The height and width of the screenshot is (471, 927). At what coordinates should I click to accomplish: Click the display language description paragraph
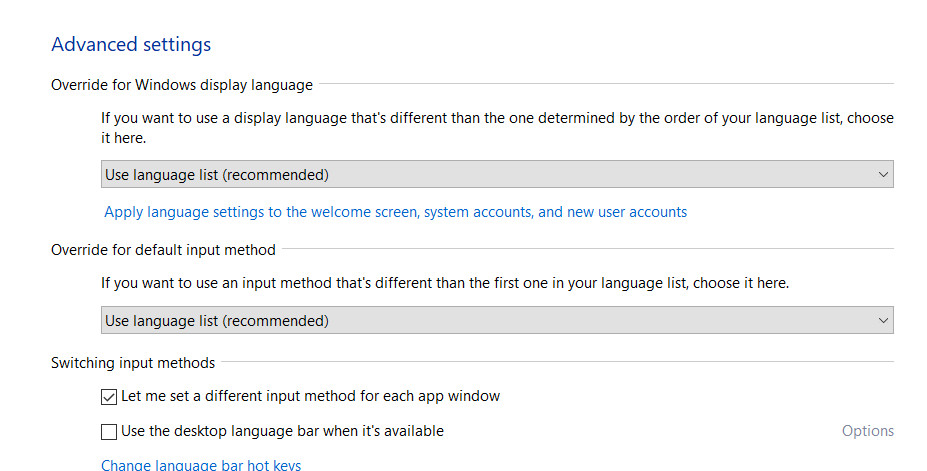pos(497,128)
